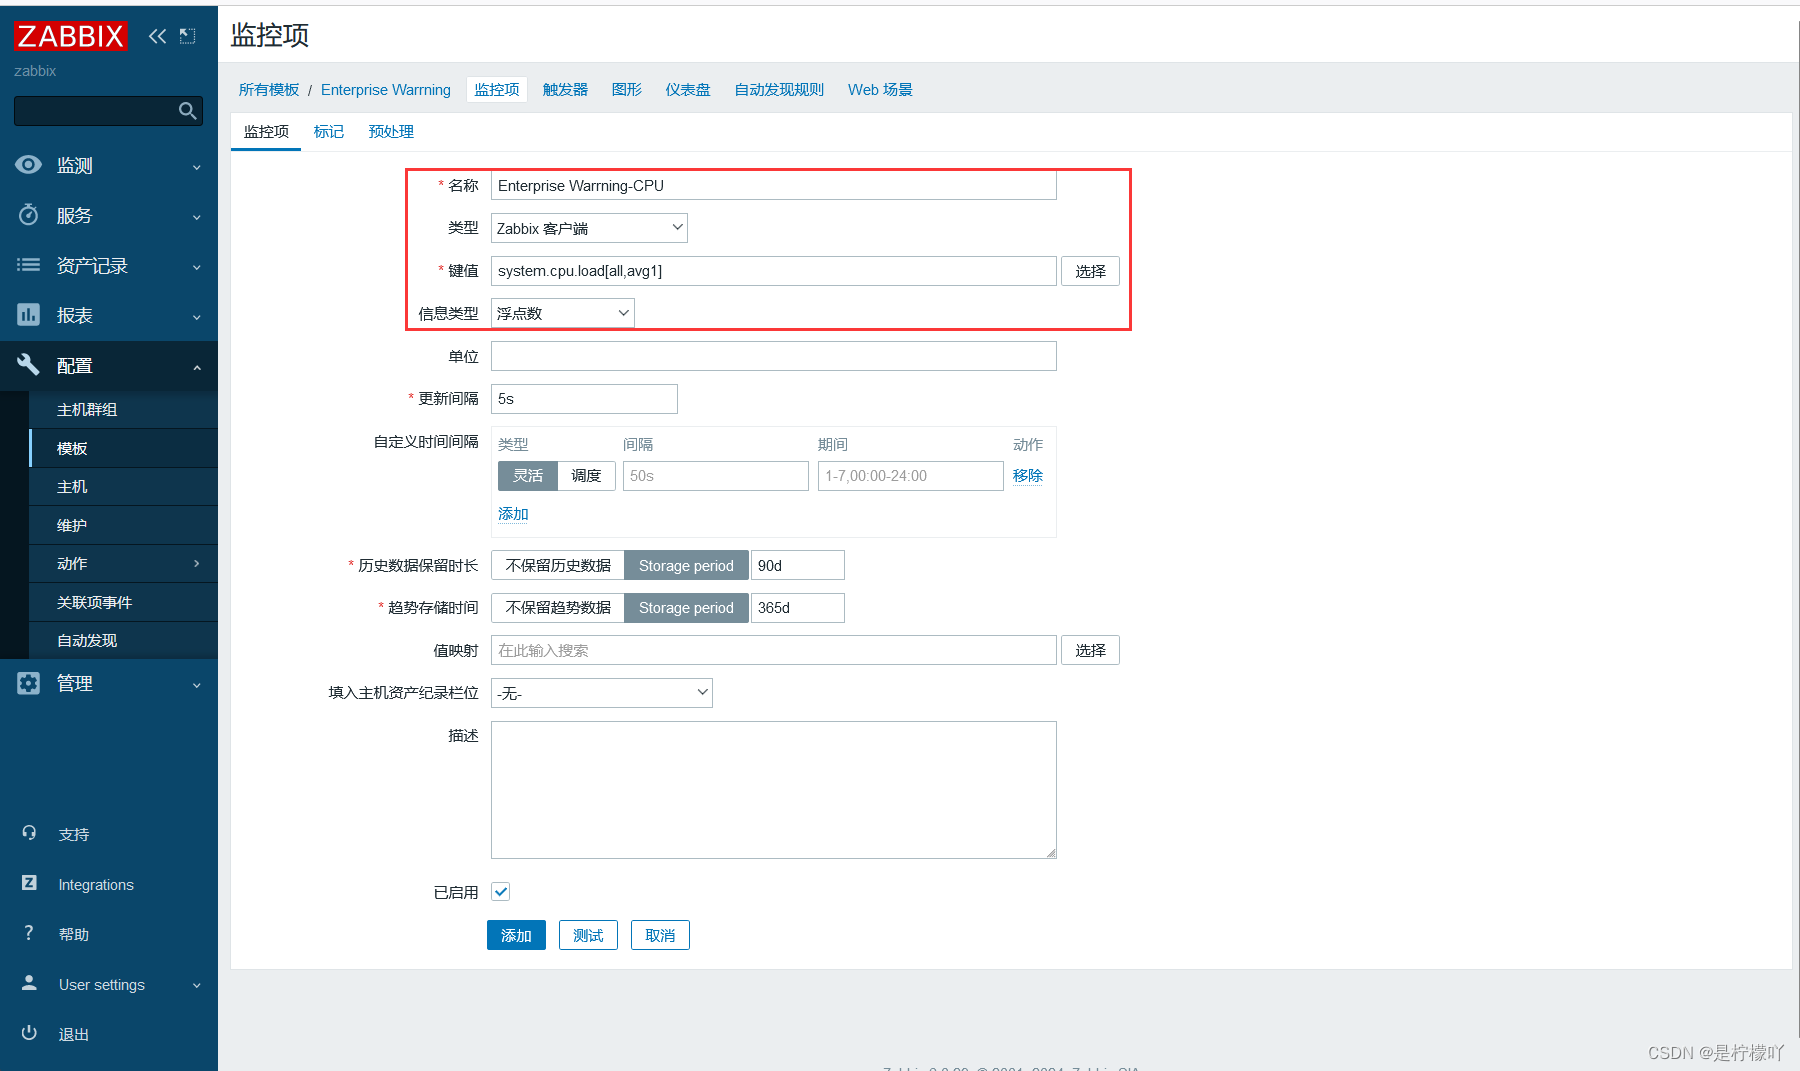
Task: Expand the 动作 submenu arrow
Action: click(x=197, y=564)
